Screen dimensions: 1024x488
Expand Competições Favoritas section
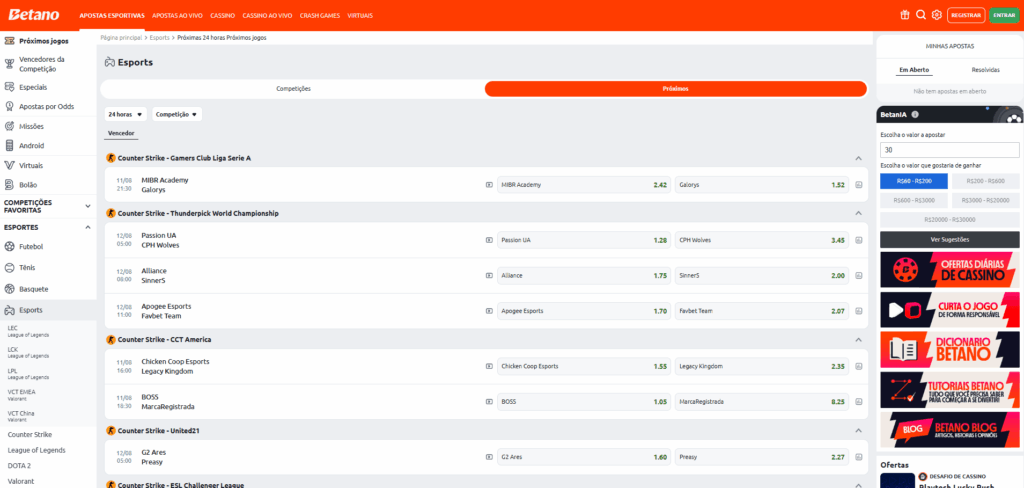88,206
